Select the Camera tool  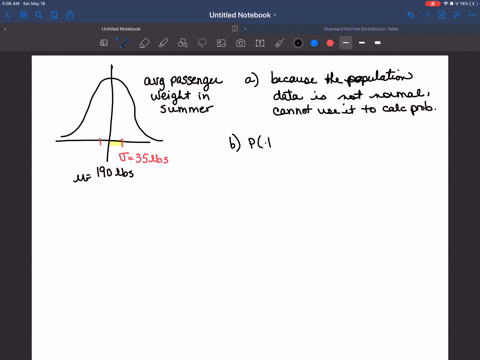(x=241, y=43)
